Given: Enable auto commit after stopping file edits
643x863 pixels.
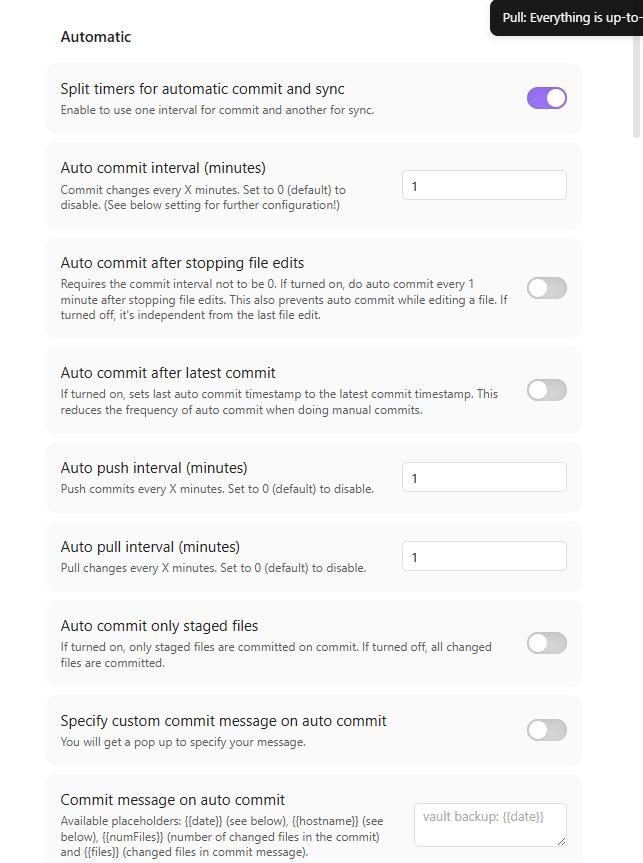Looking at the screenshot, I should pos(546,288).
